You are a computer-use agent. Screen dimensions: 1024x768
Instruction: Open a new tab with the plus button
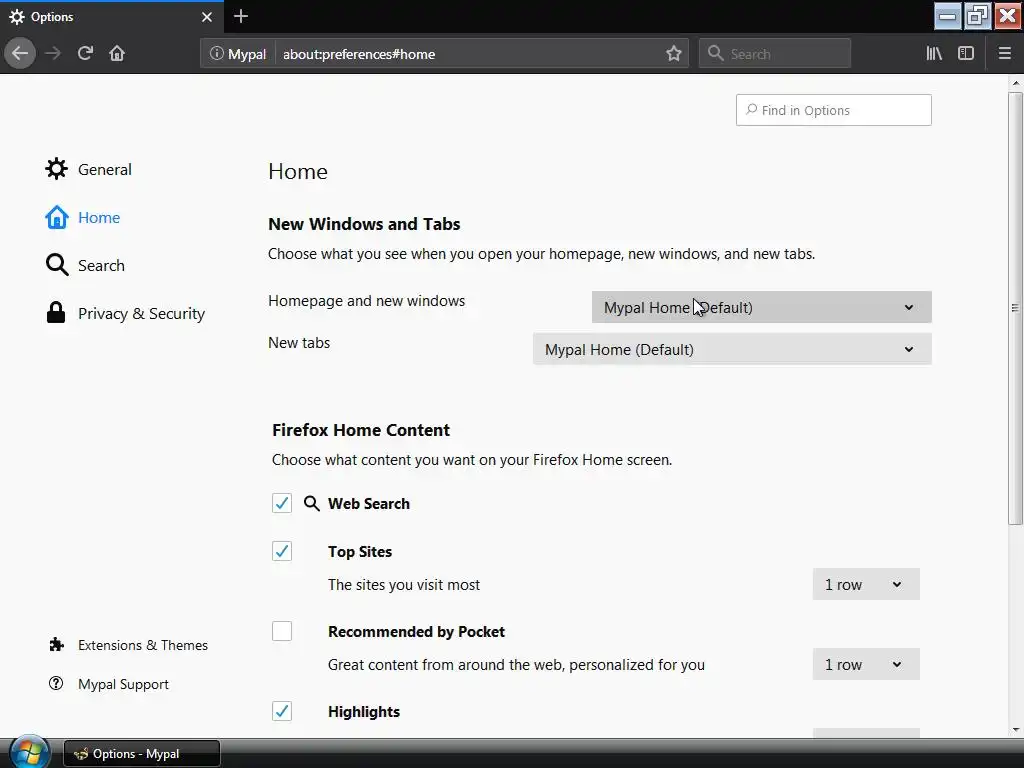tap(240, 16)
